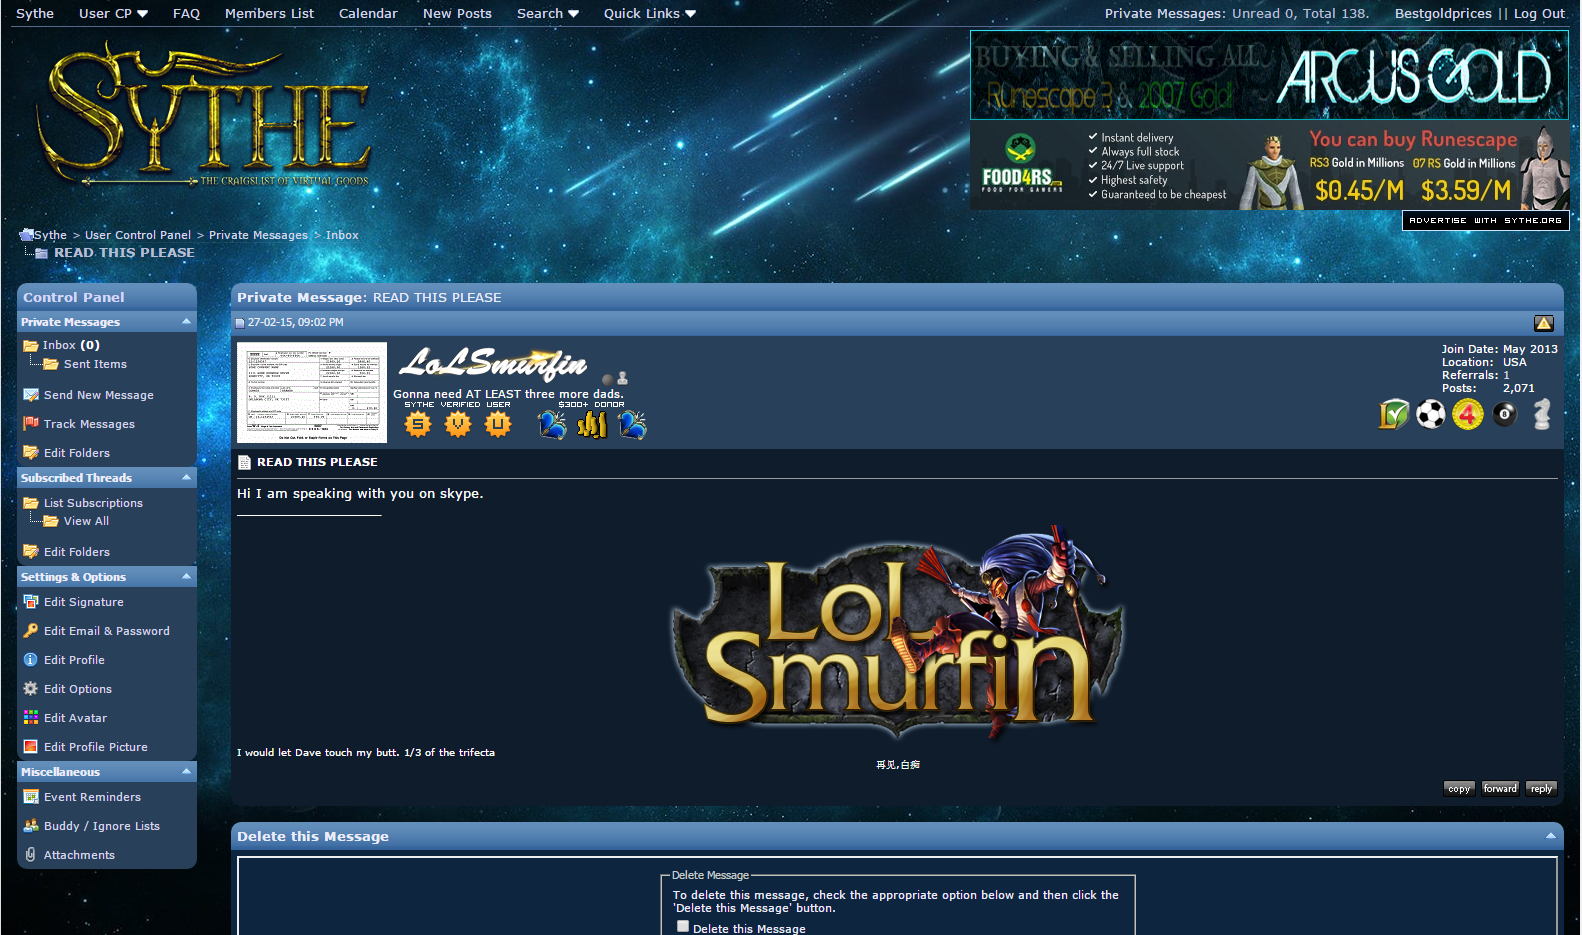1582x935 pixels.
Task: Click the soccer ball award badge
Action: (x=1431, y=414)
